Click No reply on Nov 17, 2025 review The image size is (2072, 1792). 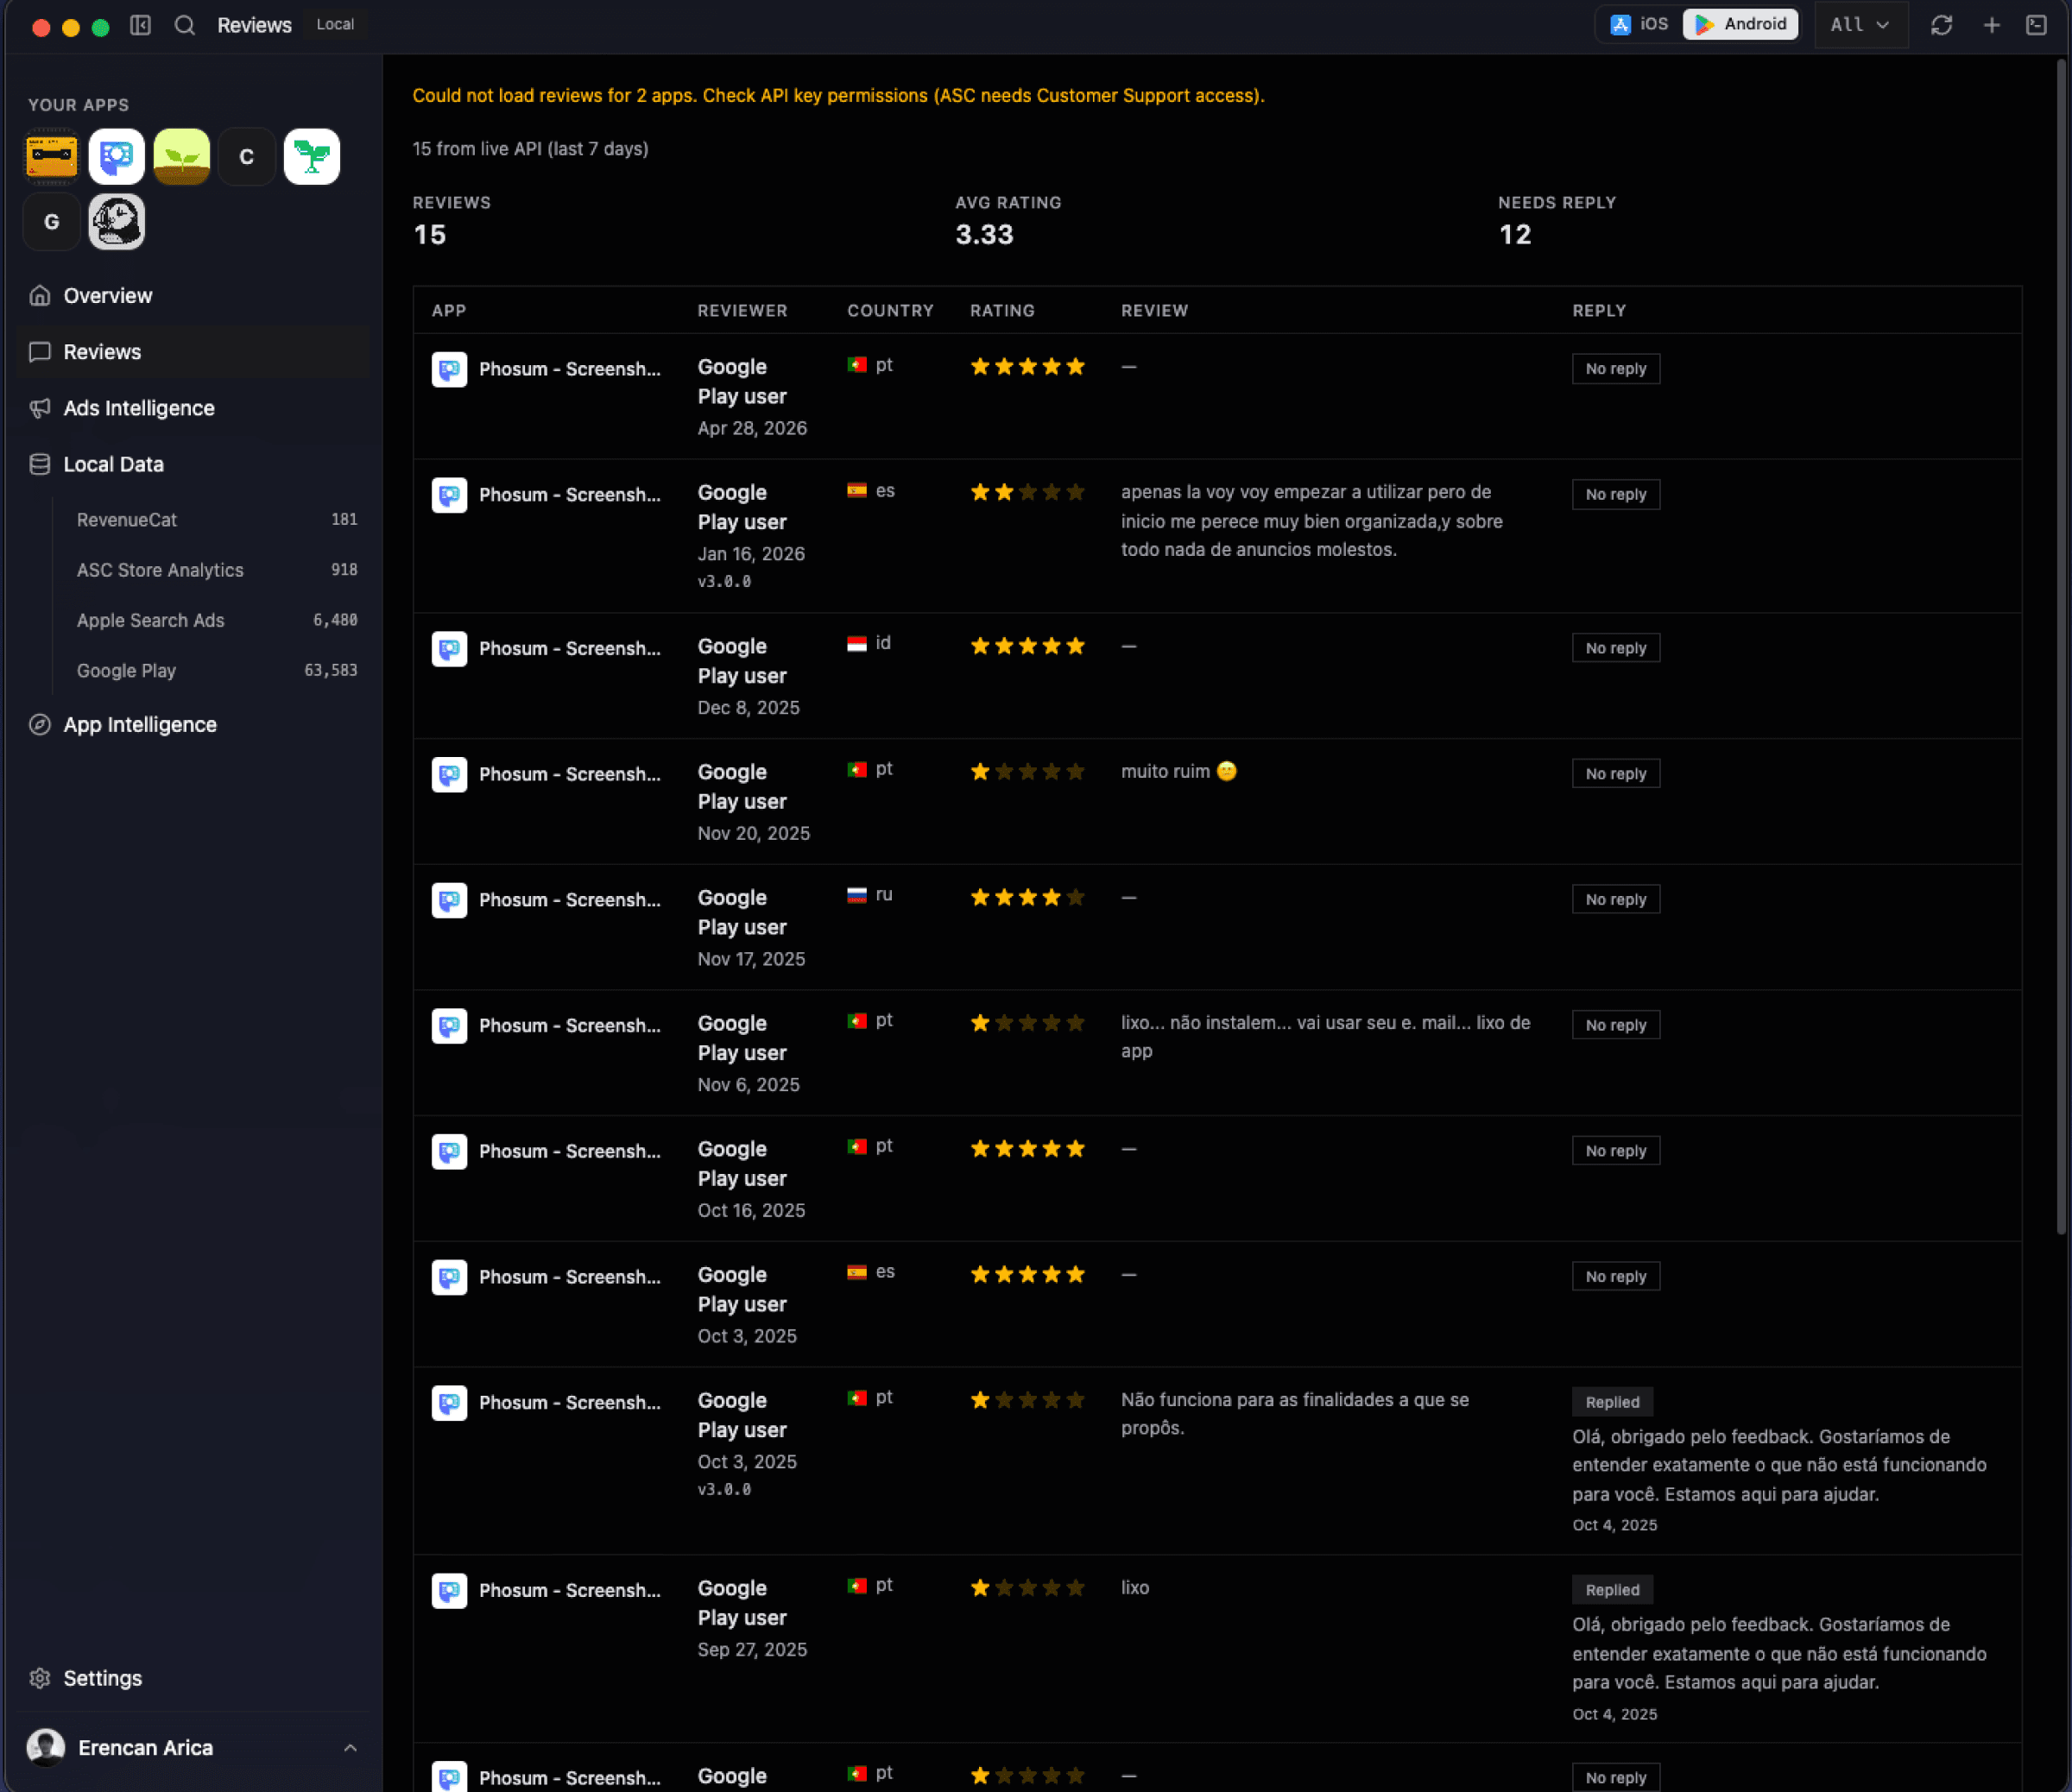coord(1615,899)
